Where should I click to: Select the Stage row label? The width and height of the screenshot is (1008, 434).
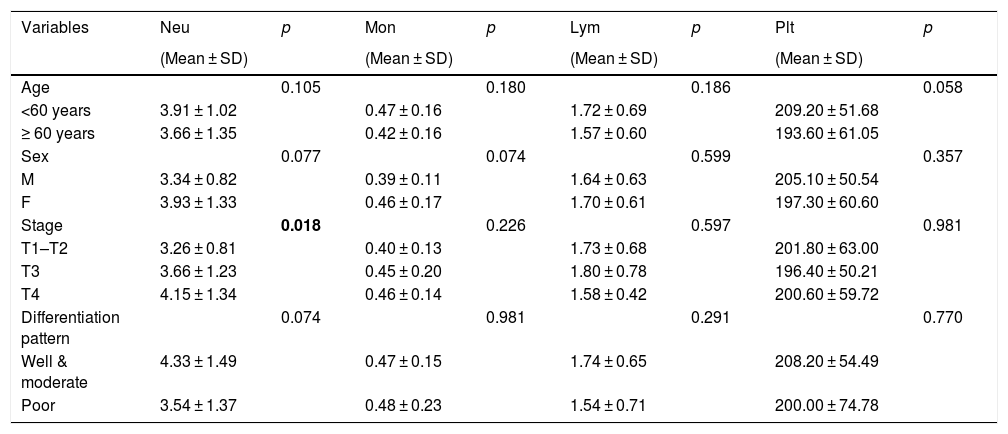click(x=41, y=226)
